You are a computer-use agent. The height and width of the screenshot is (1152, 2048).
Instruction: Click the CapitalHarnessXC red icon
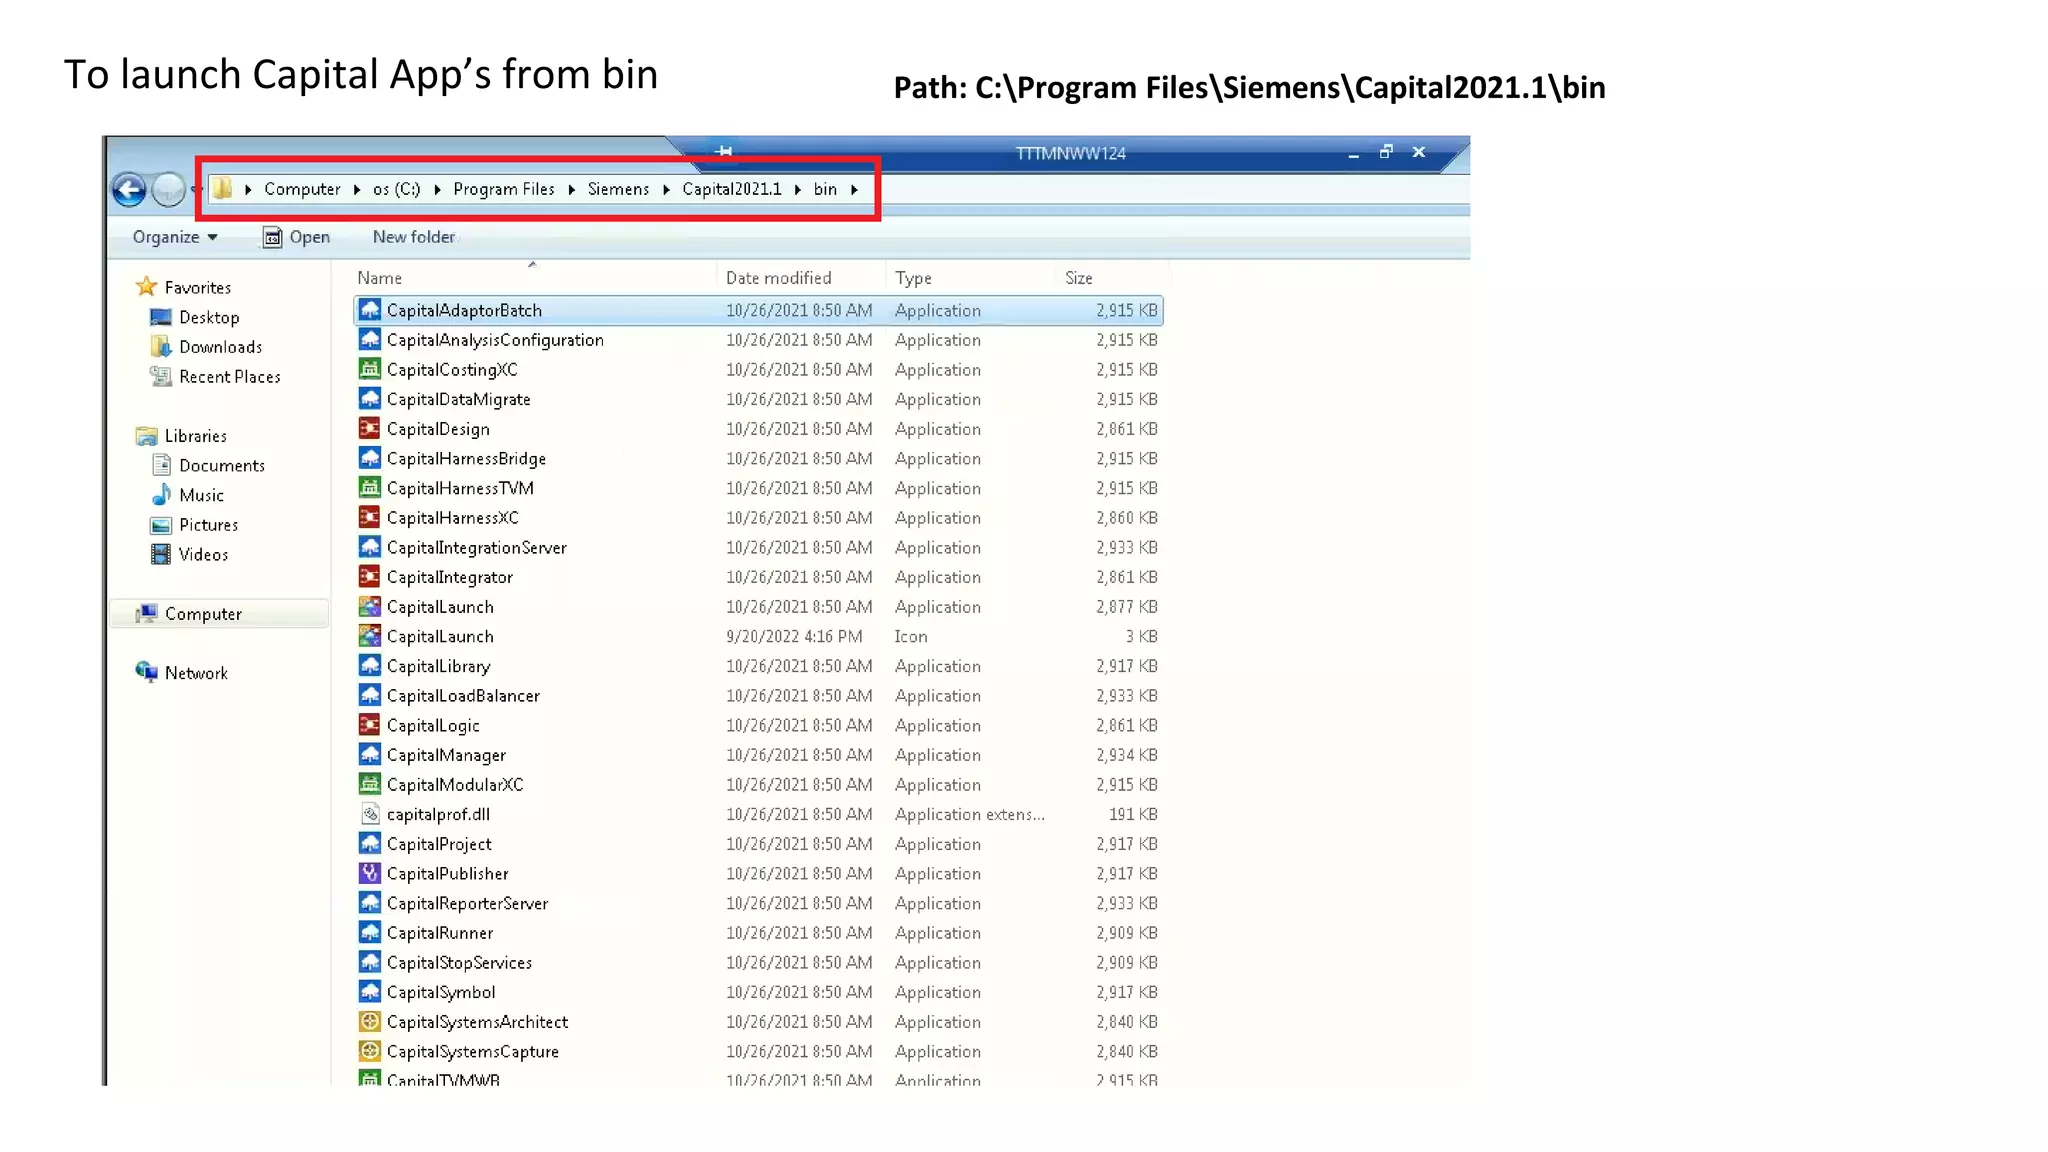(370, 518)
